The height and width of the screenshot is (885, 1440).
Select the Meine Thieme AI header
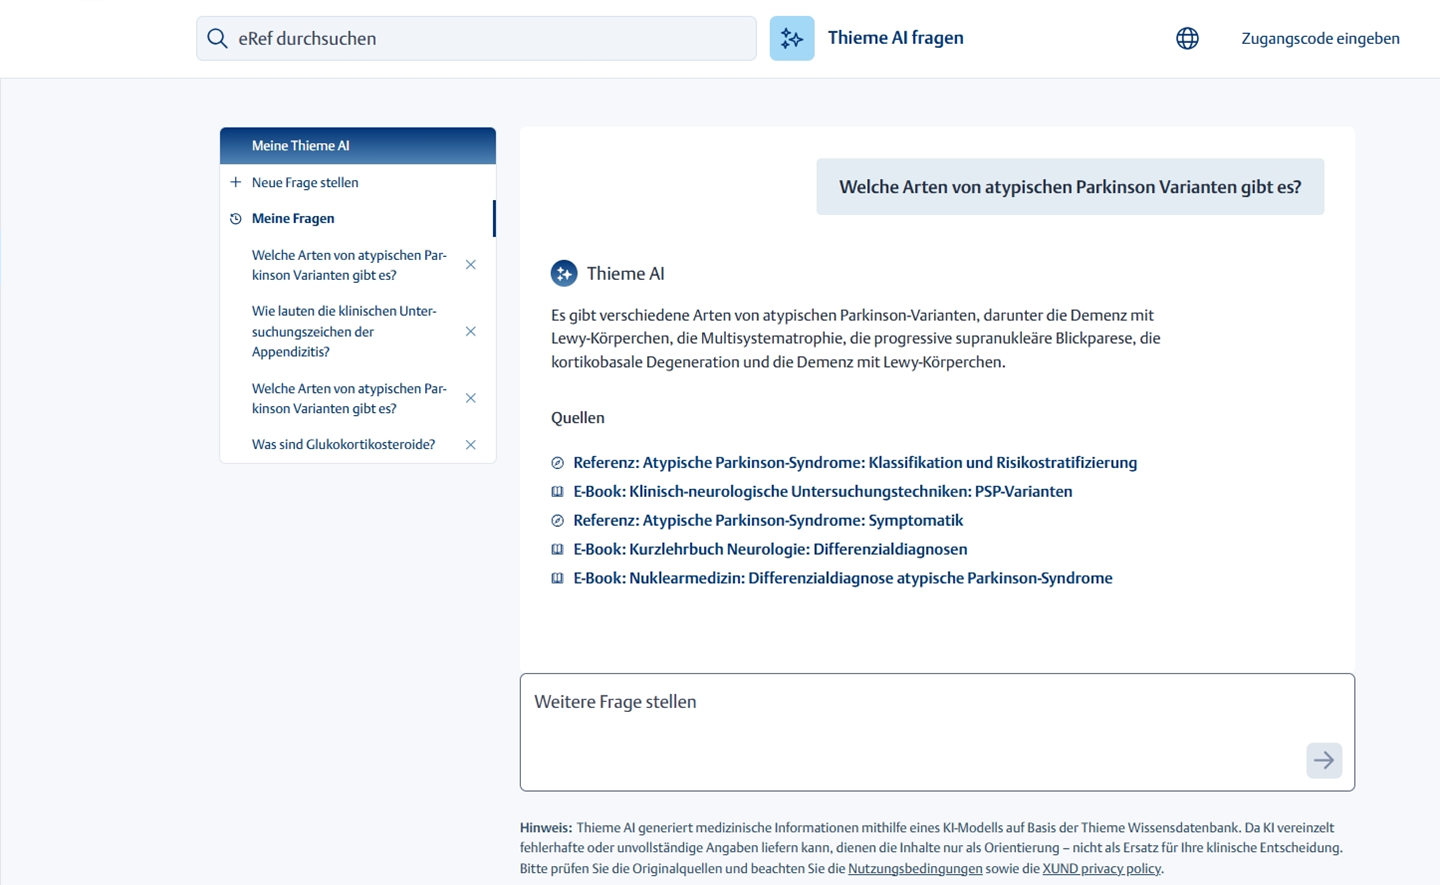358,145
